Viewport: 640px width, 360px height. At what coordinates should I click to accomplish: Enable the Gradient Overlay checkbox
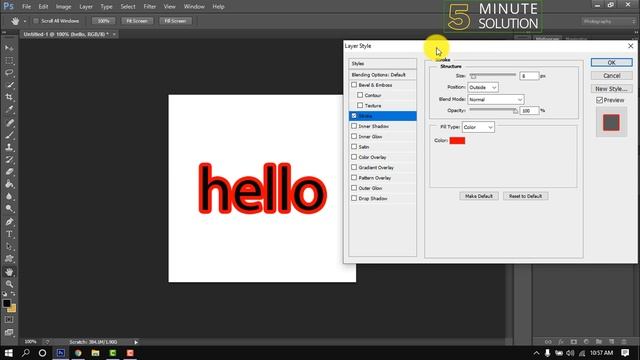coord(354,167)
